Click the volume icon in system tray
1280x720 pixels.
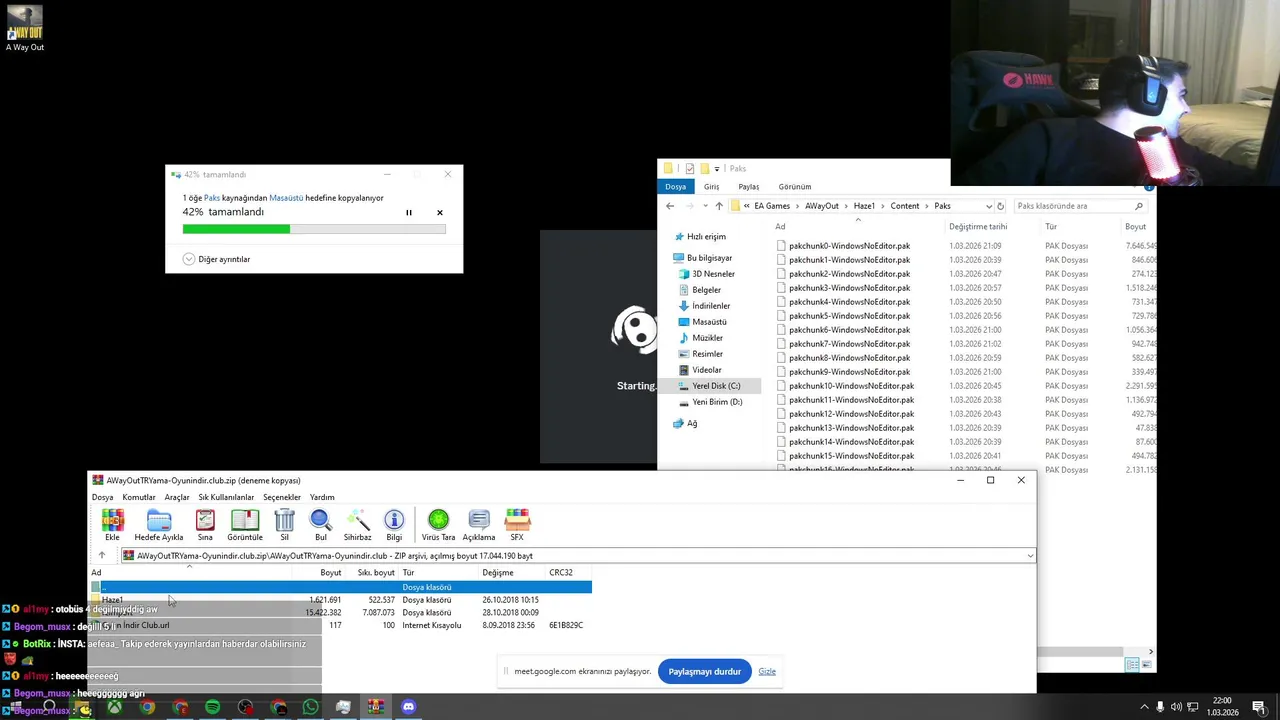tap(1176, 707)
